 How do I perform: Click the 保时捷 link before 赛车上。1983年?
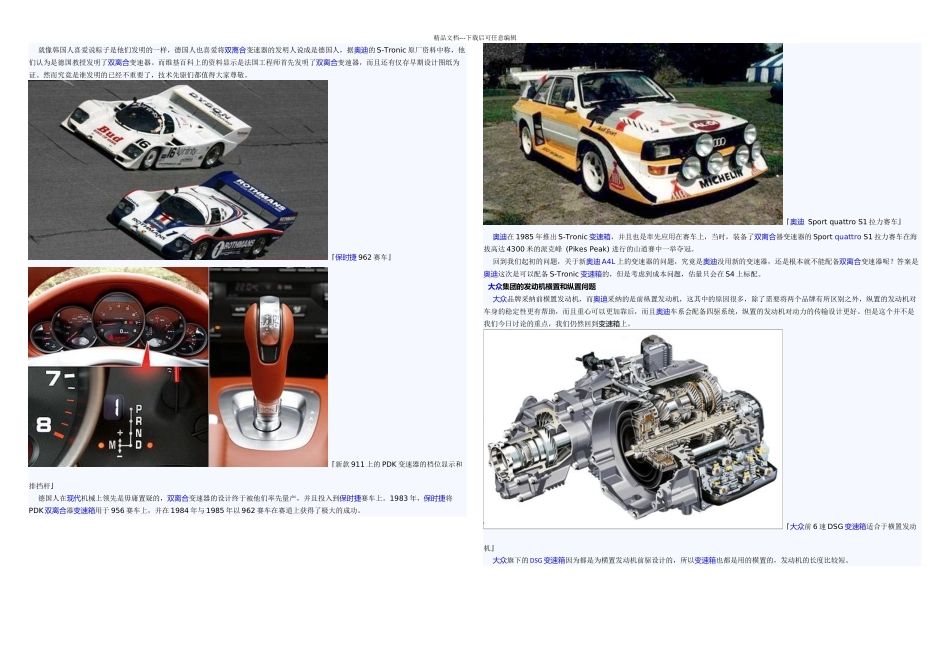350,498
